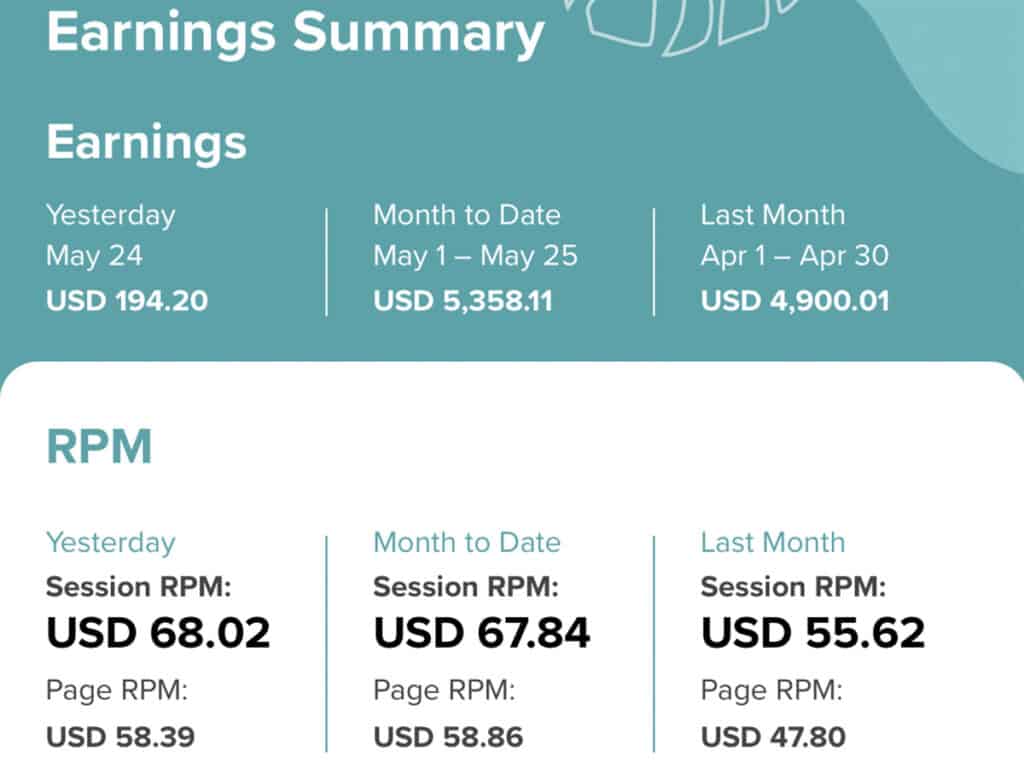Select USD 5,358.11 month-to-date amount

[463, 301]
